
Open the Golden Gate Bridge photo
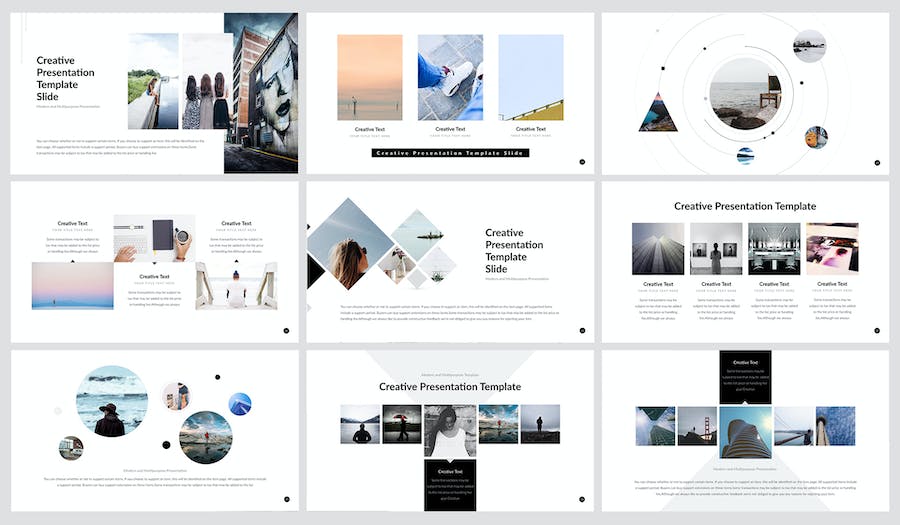click(697, 426)
